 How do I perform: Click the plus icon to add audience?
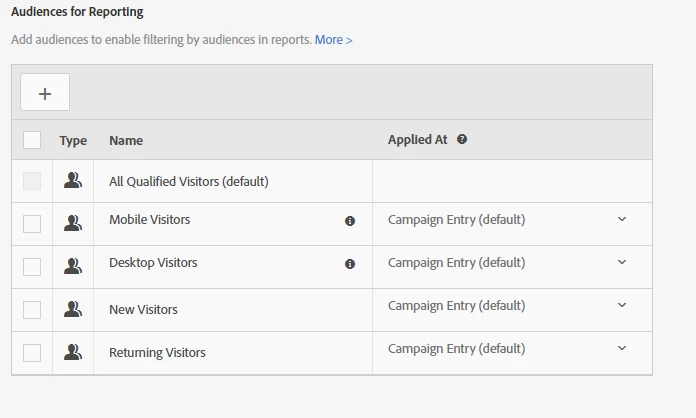(x=45, y=93)
